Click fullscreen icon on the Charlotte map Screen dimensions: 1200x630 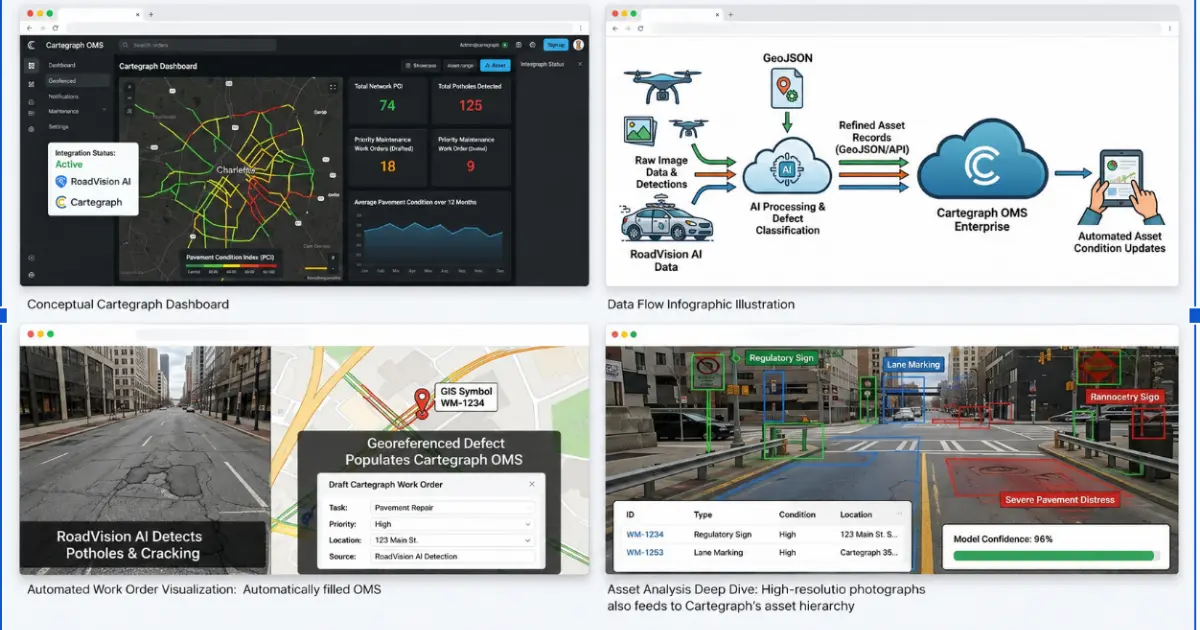coord(333,87)
